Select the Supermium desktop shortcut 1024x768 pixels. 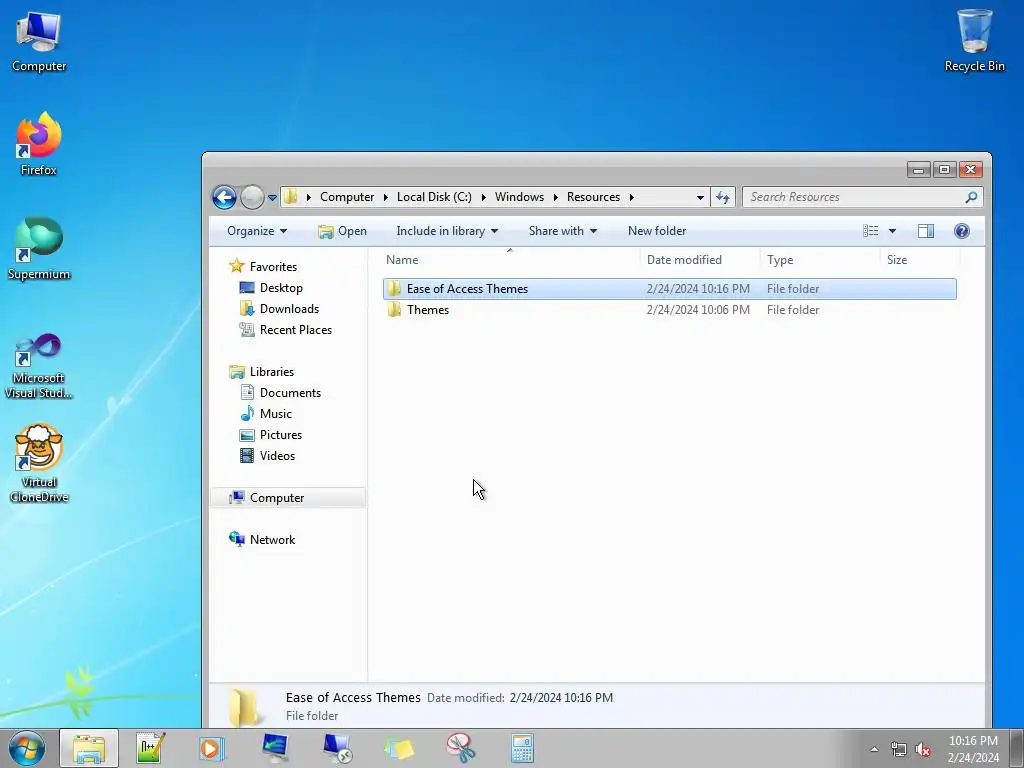[39, 248]
